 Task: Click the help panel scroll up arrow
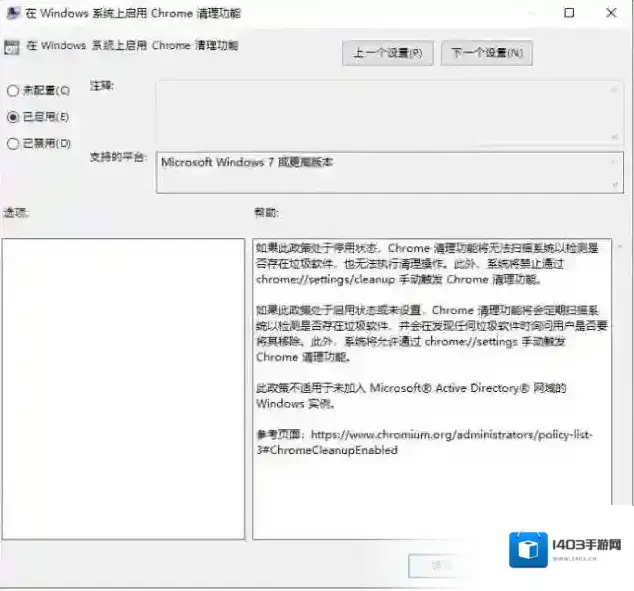[x=621, y=246]
